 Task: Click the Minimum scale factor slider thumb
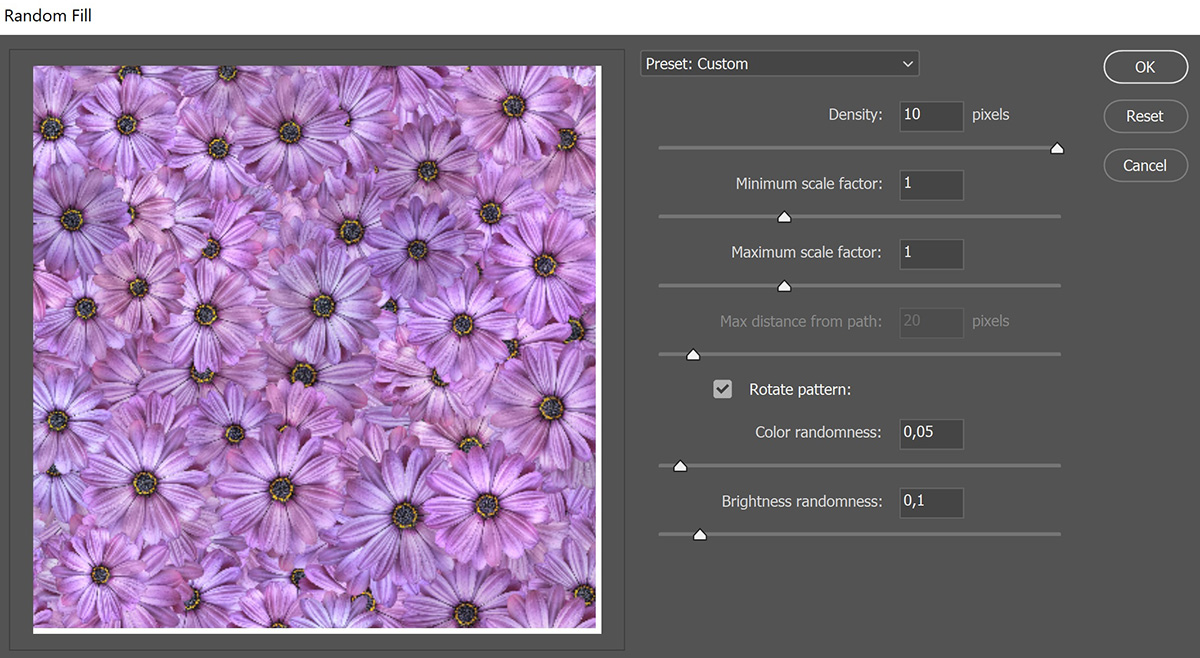pyautogui.click(x=784, y=216)
